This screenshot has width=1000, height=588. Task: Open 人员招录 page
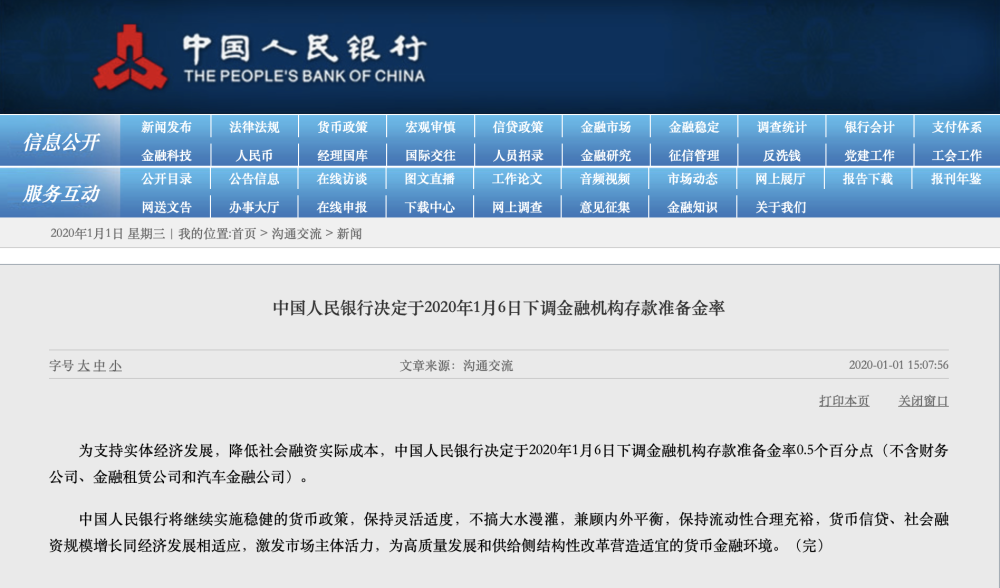(x=518, y=156)
